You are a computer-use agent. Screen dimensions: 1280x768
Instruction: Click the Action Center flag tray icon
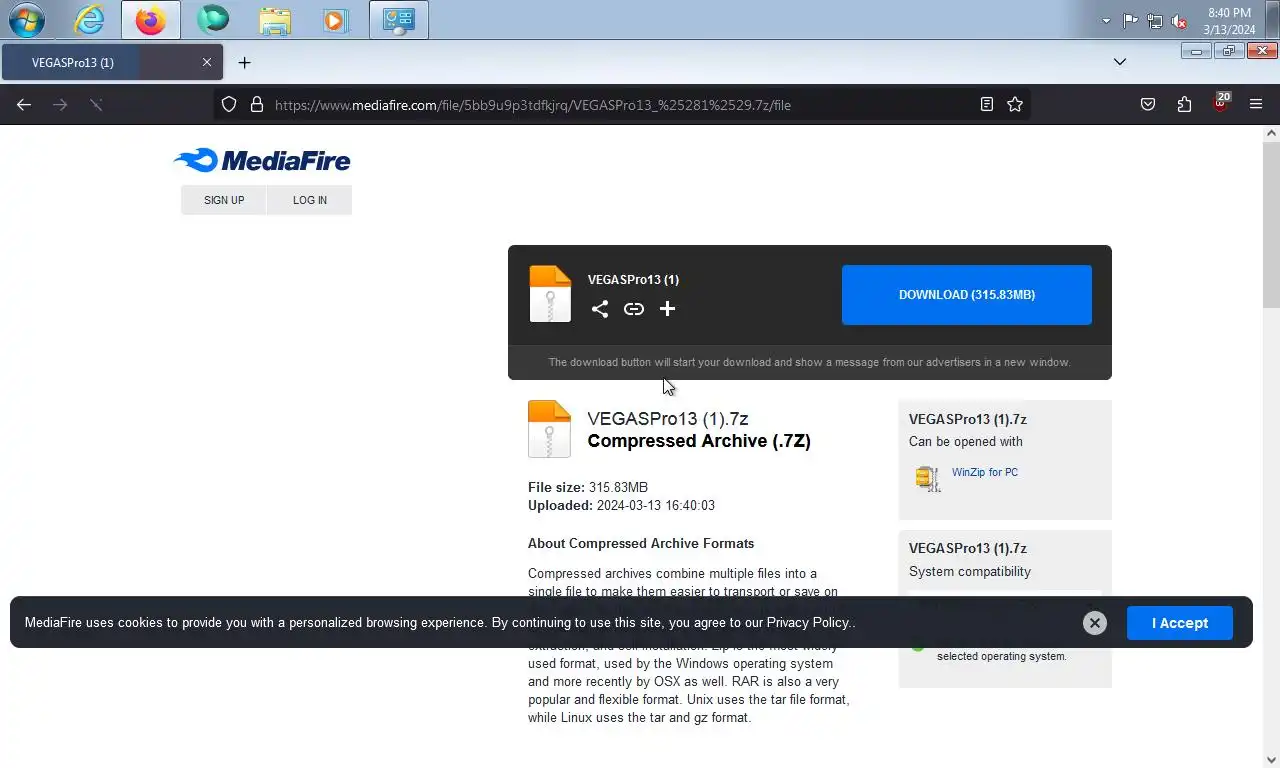tap(1130, 21)
